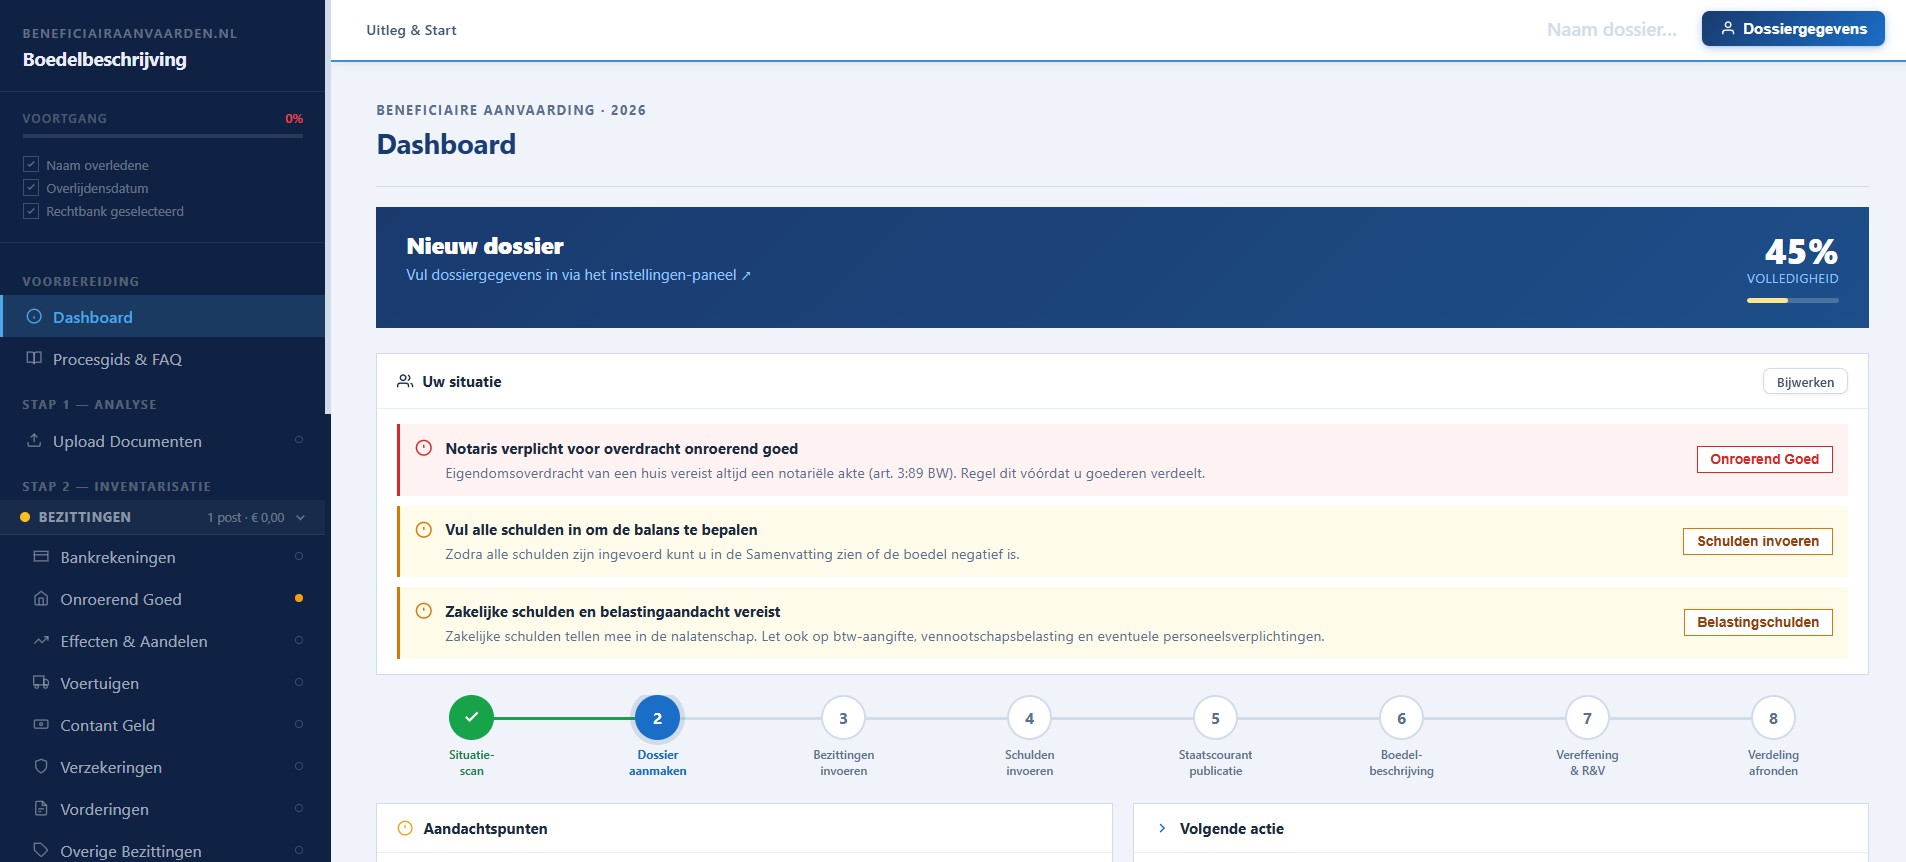This screenshot has height=862, width=1906.
Task: Click the Dashboard clock icon in sidebar
Action: coord(34,317)
